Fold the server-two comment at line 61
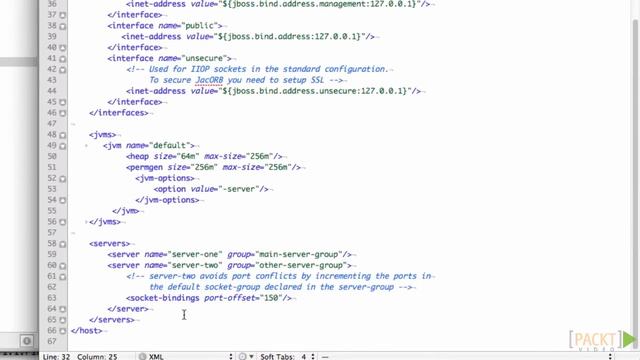This screenshot has height=360, width=640. 62,277
